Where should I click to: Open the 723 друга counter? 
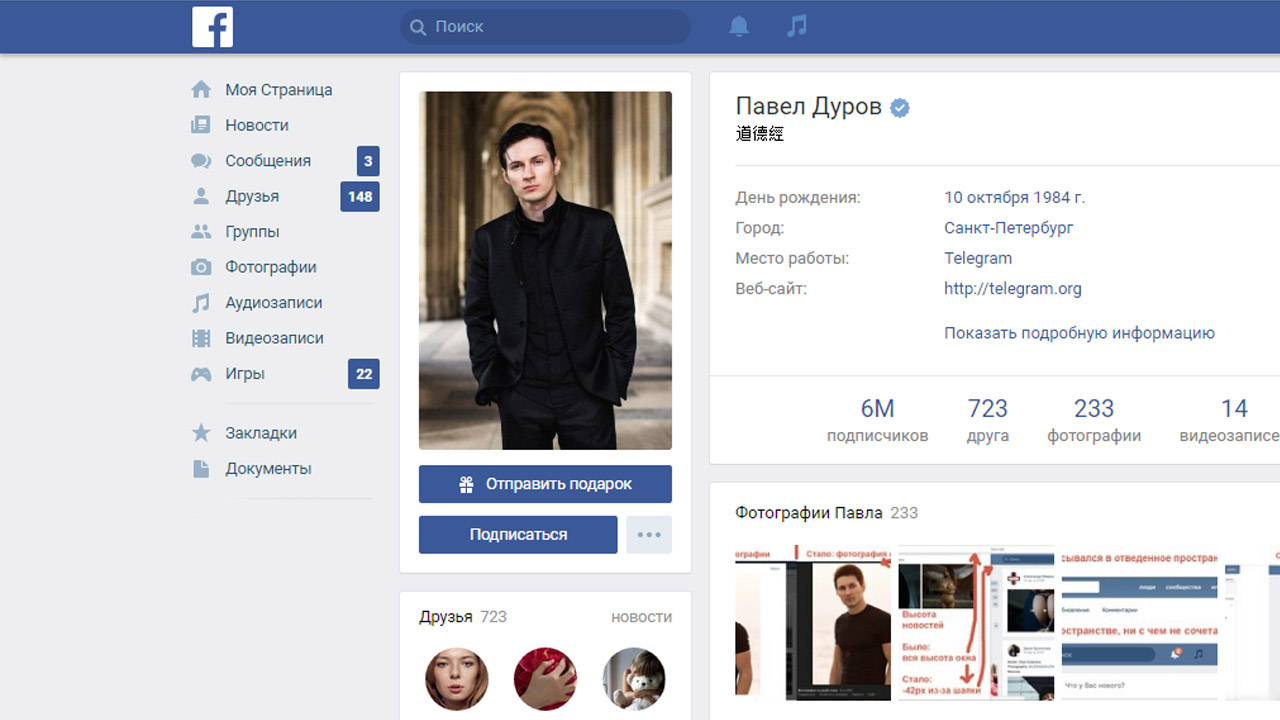(988, 420)
